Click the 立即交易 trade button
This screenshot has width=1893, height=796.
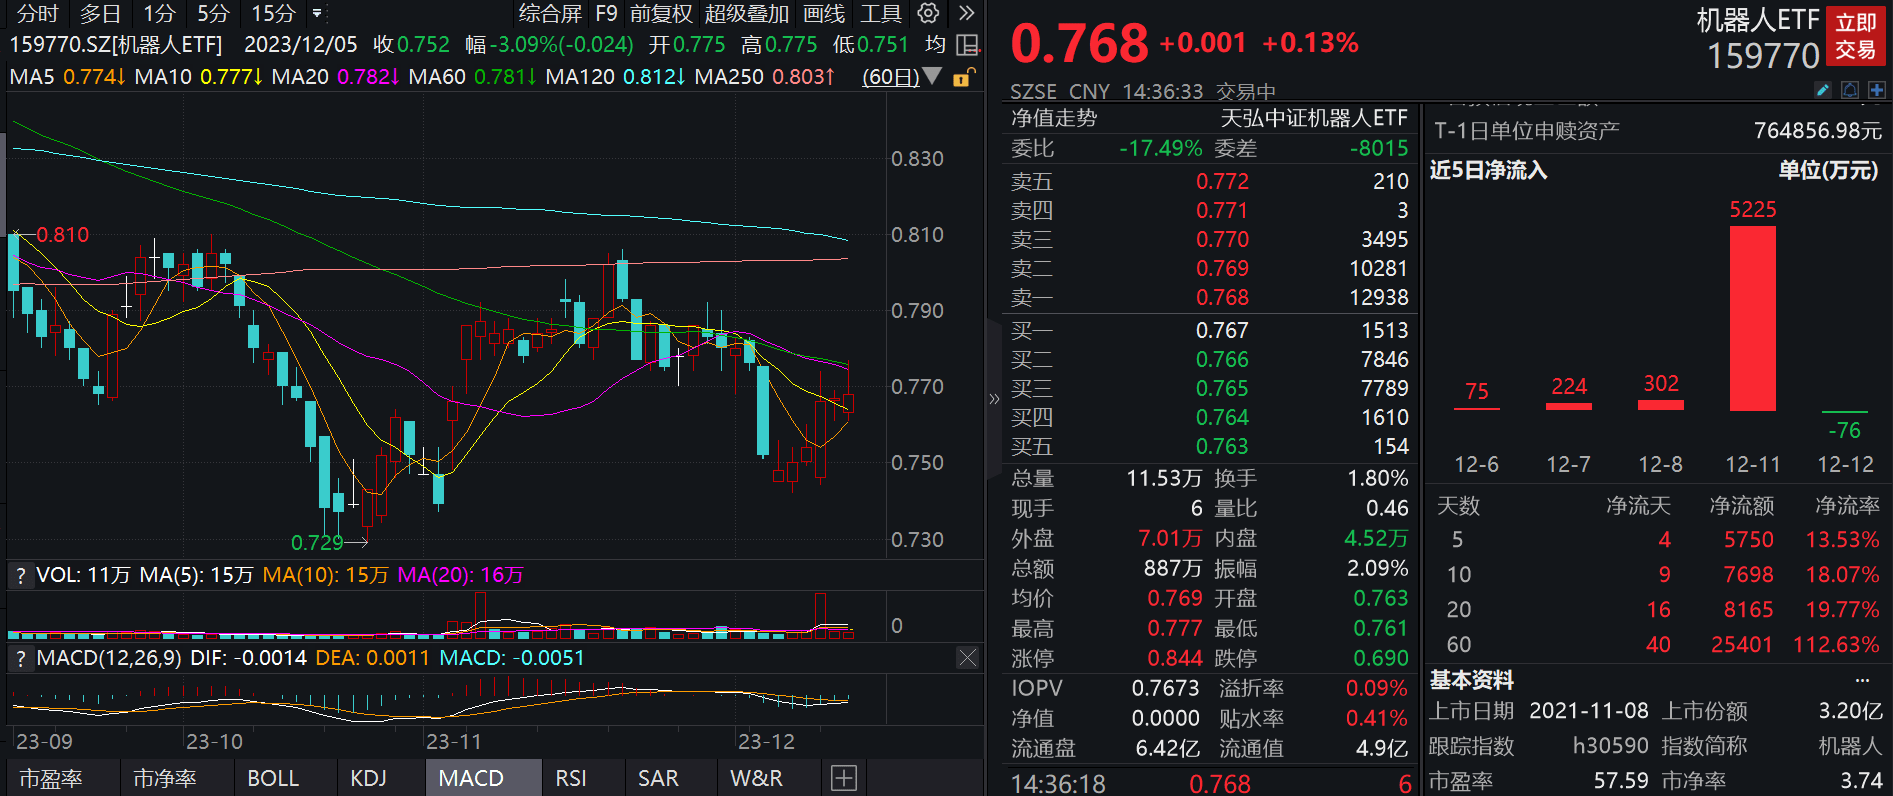click(x=1856, y=36)
